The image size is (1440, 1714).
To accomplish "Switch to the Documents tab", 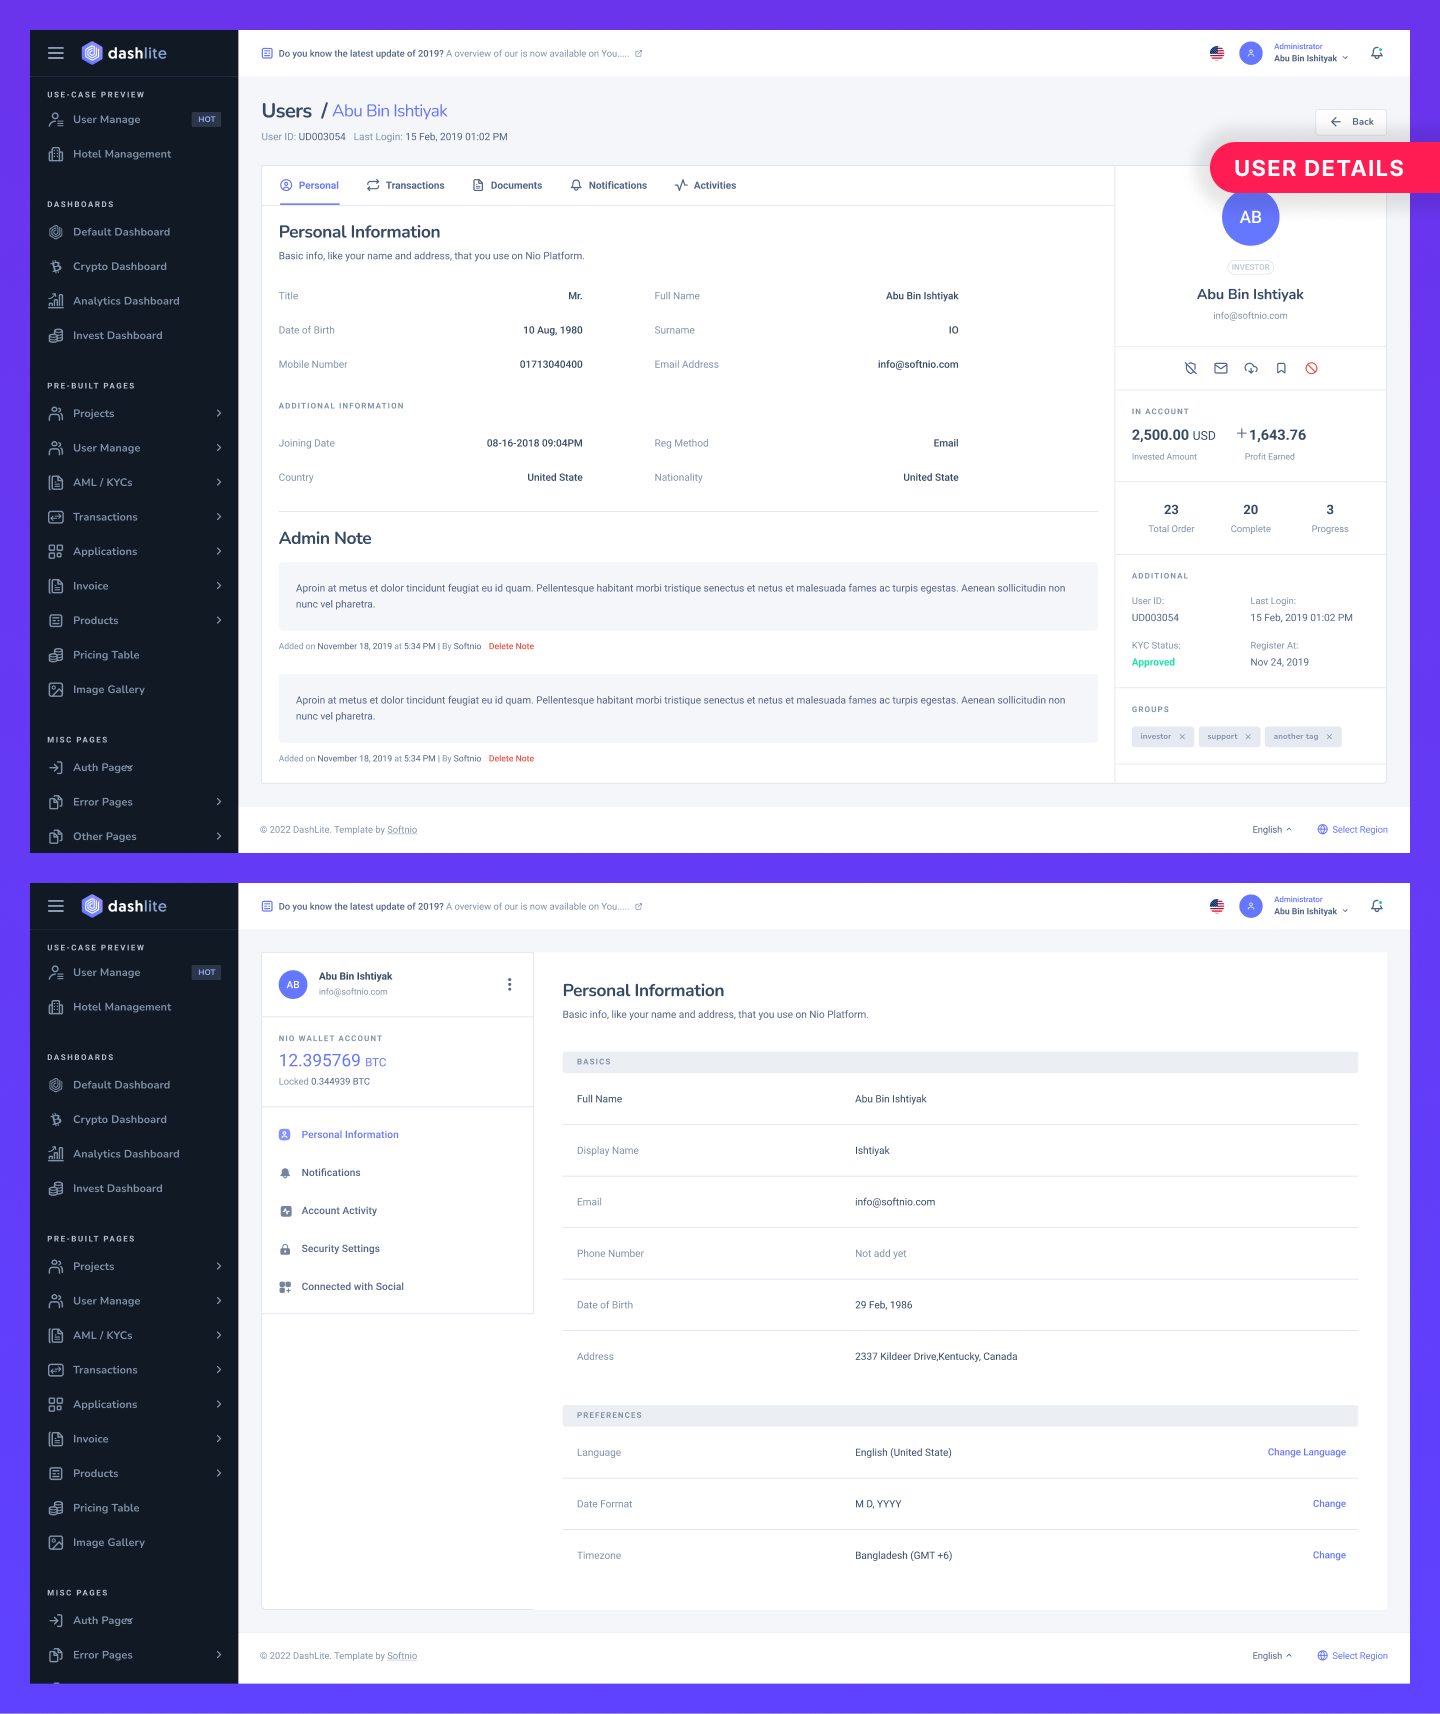I will (507, 185).
